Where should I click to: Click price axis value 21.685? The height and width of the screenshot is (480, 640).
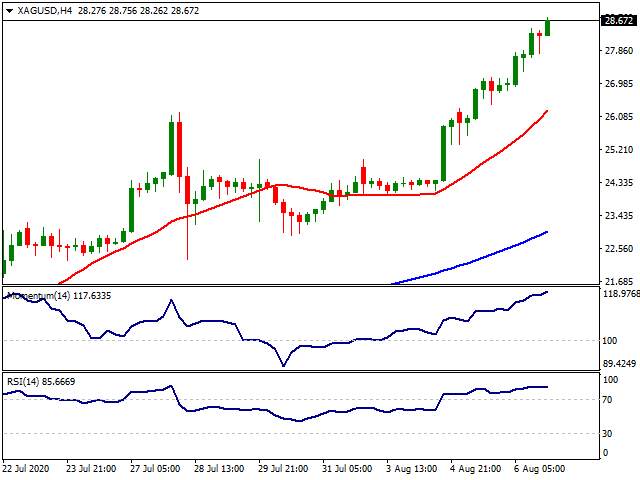point(619,282)
